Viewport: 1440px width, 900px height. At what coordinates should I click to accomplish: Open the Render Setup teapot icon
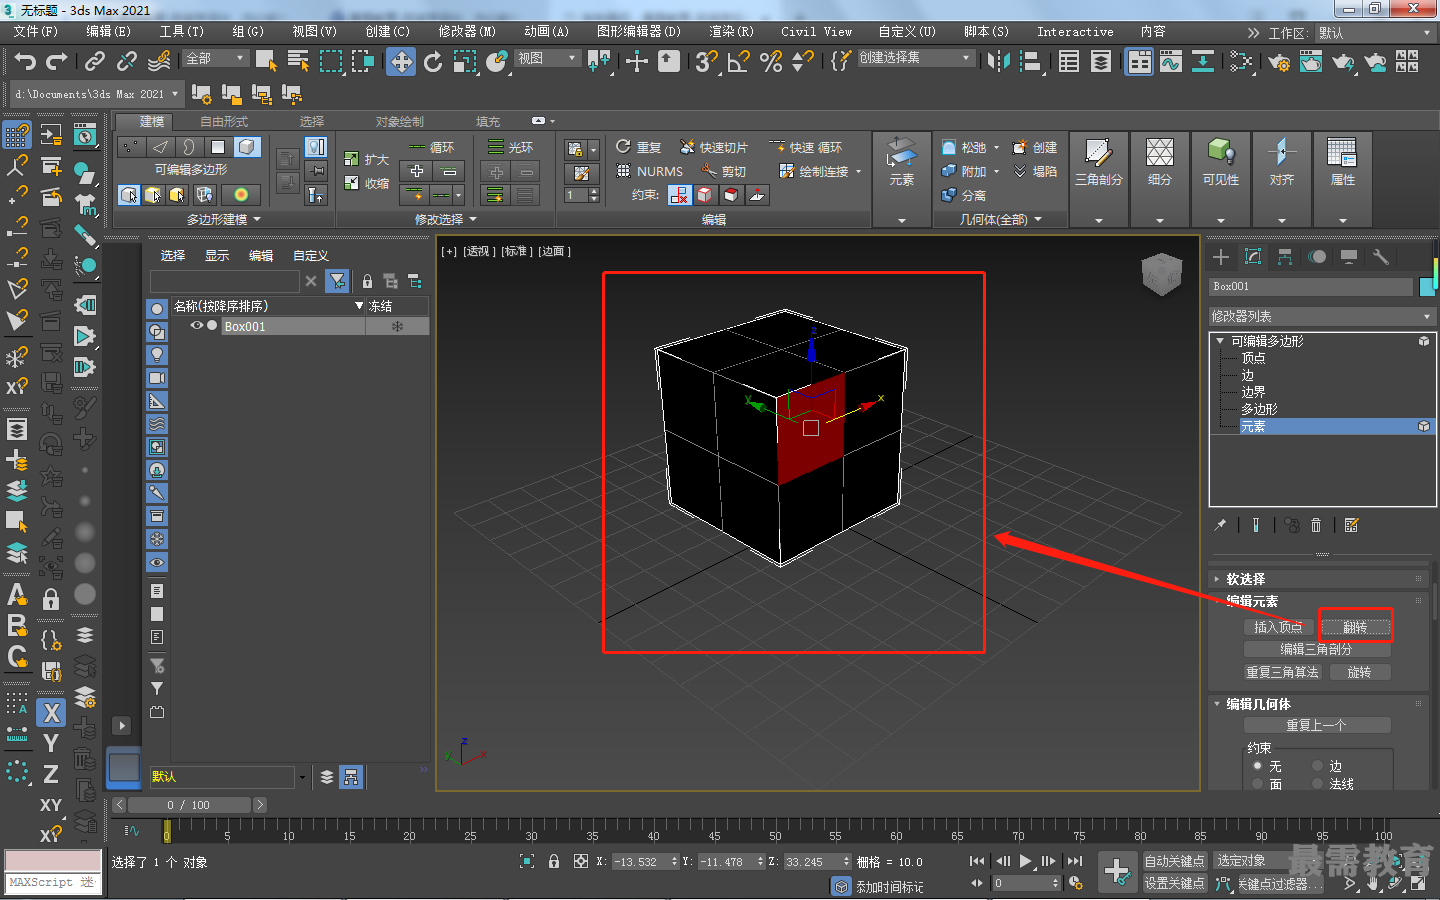1279,62
